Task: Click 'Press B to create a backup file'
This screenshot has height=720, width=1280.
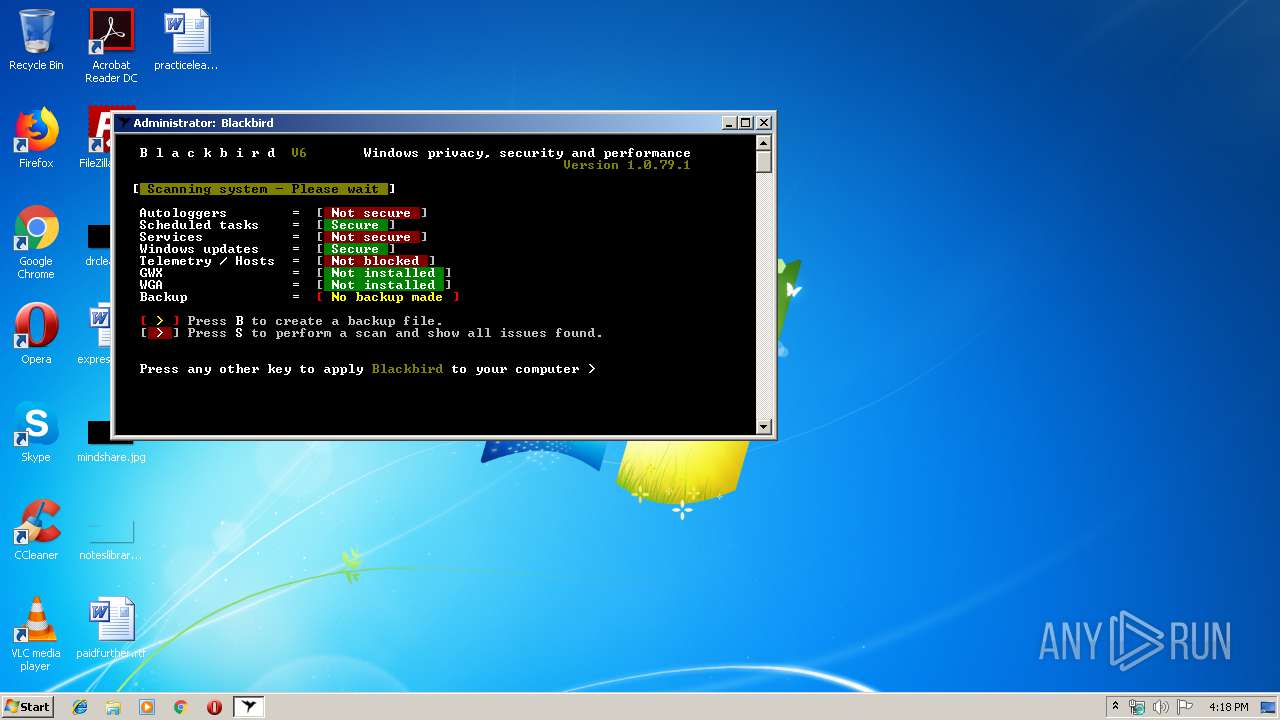Action: pyautogui.click(x=315, y=321)
